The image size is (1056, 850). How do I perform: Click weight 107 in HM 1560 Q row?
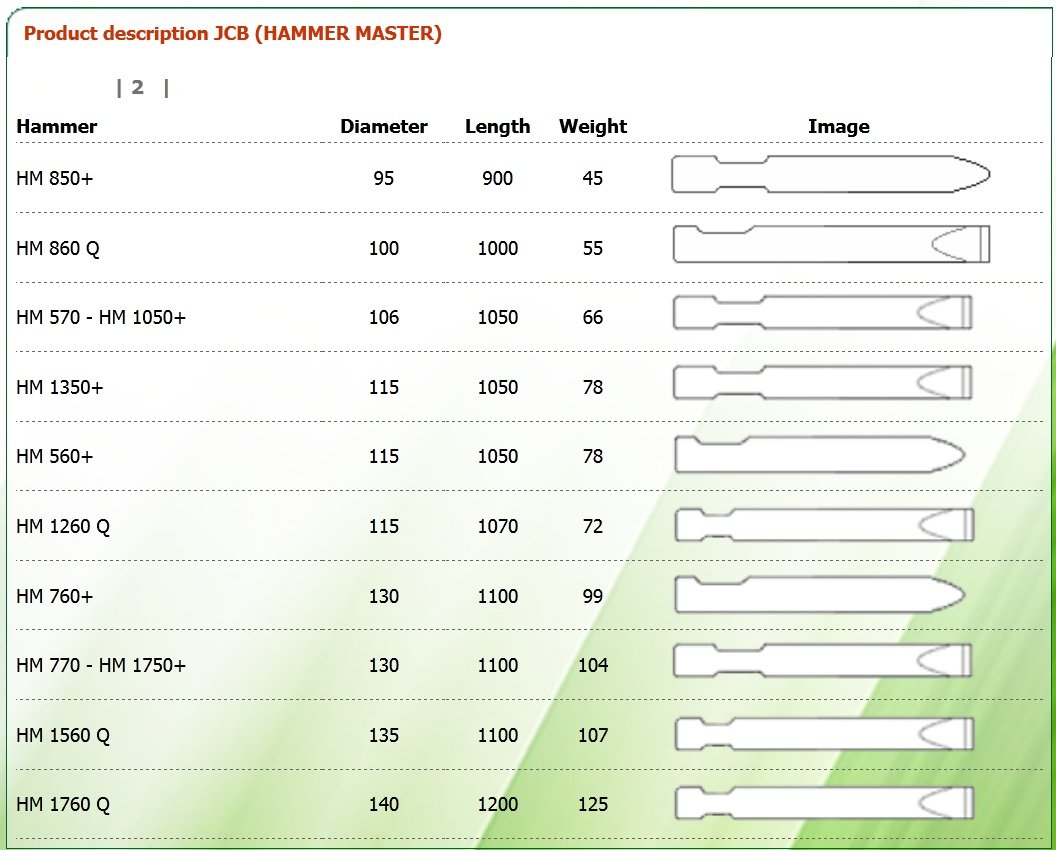pyautogui.click(x=593, y=735)
